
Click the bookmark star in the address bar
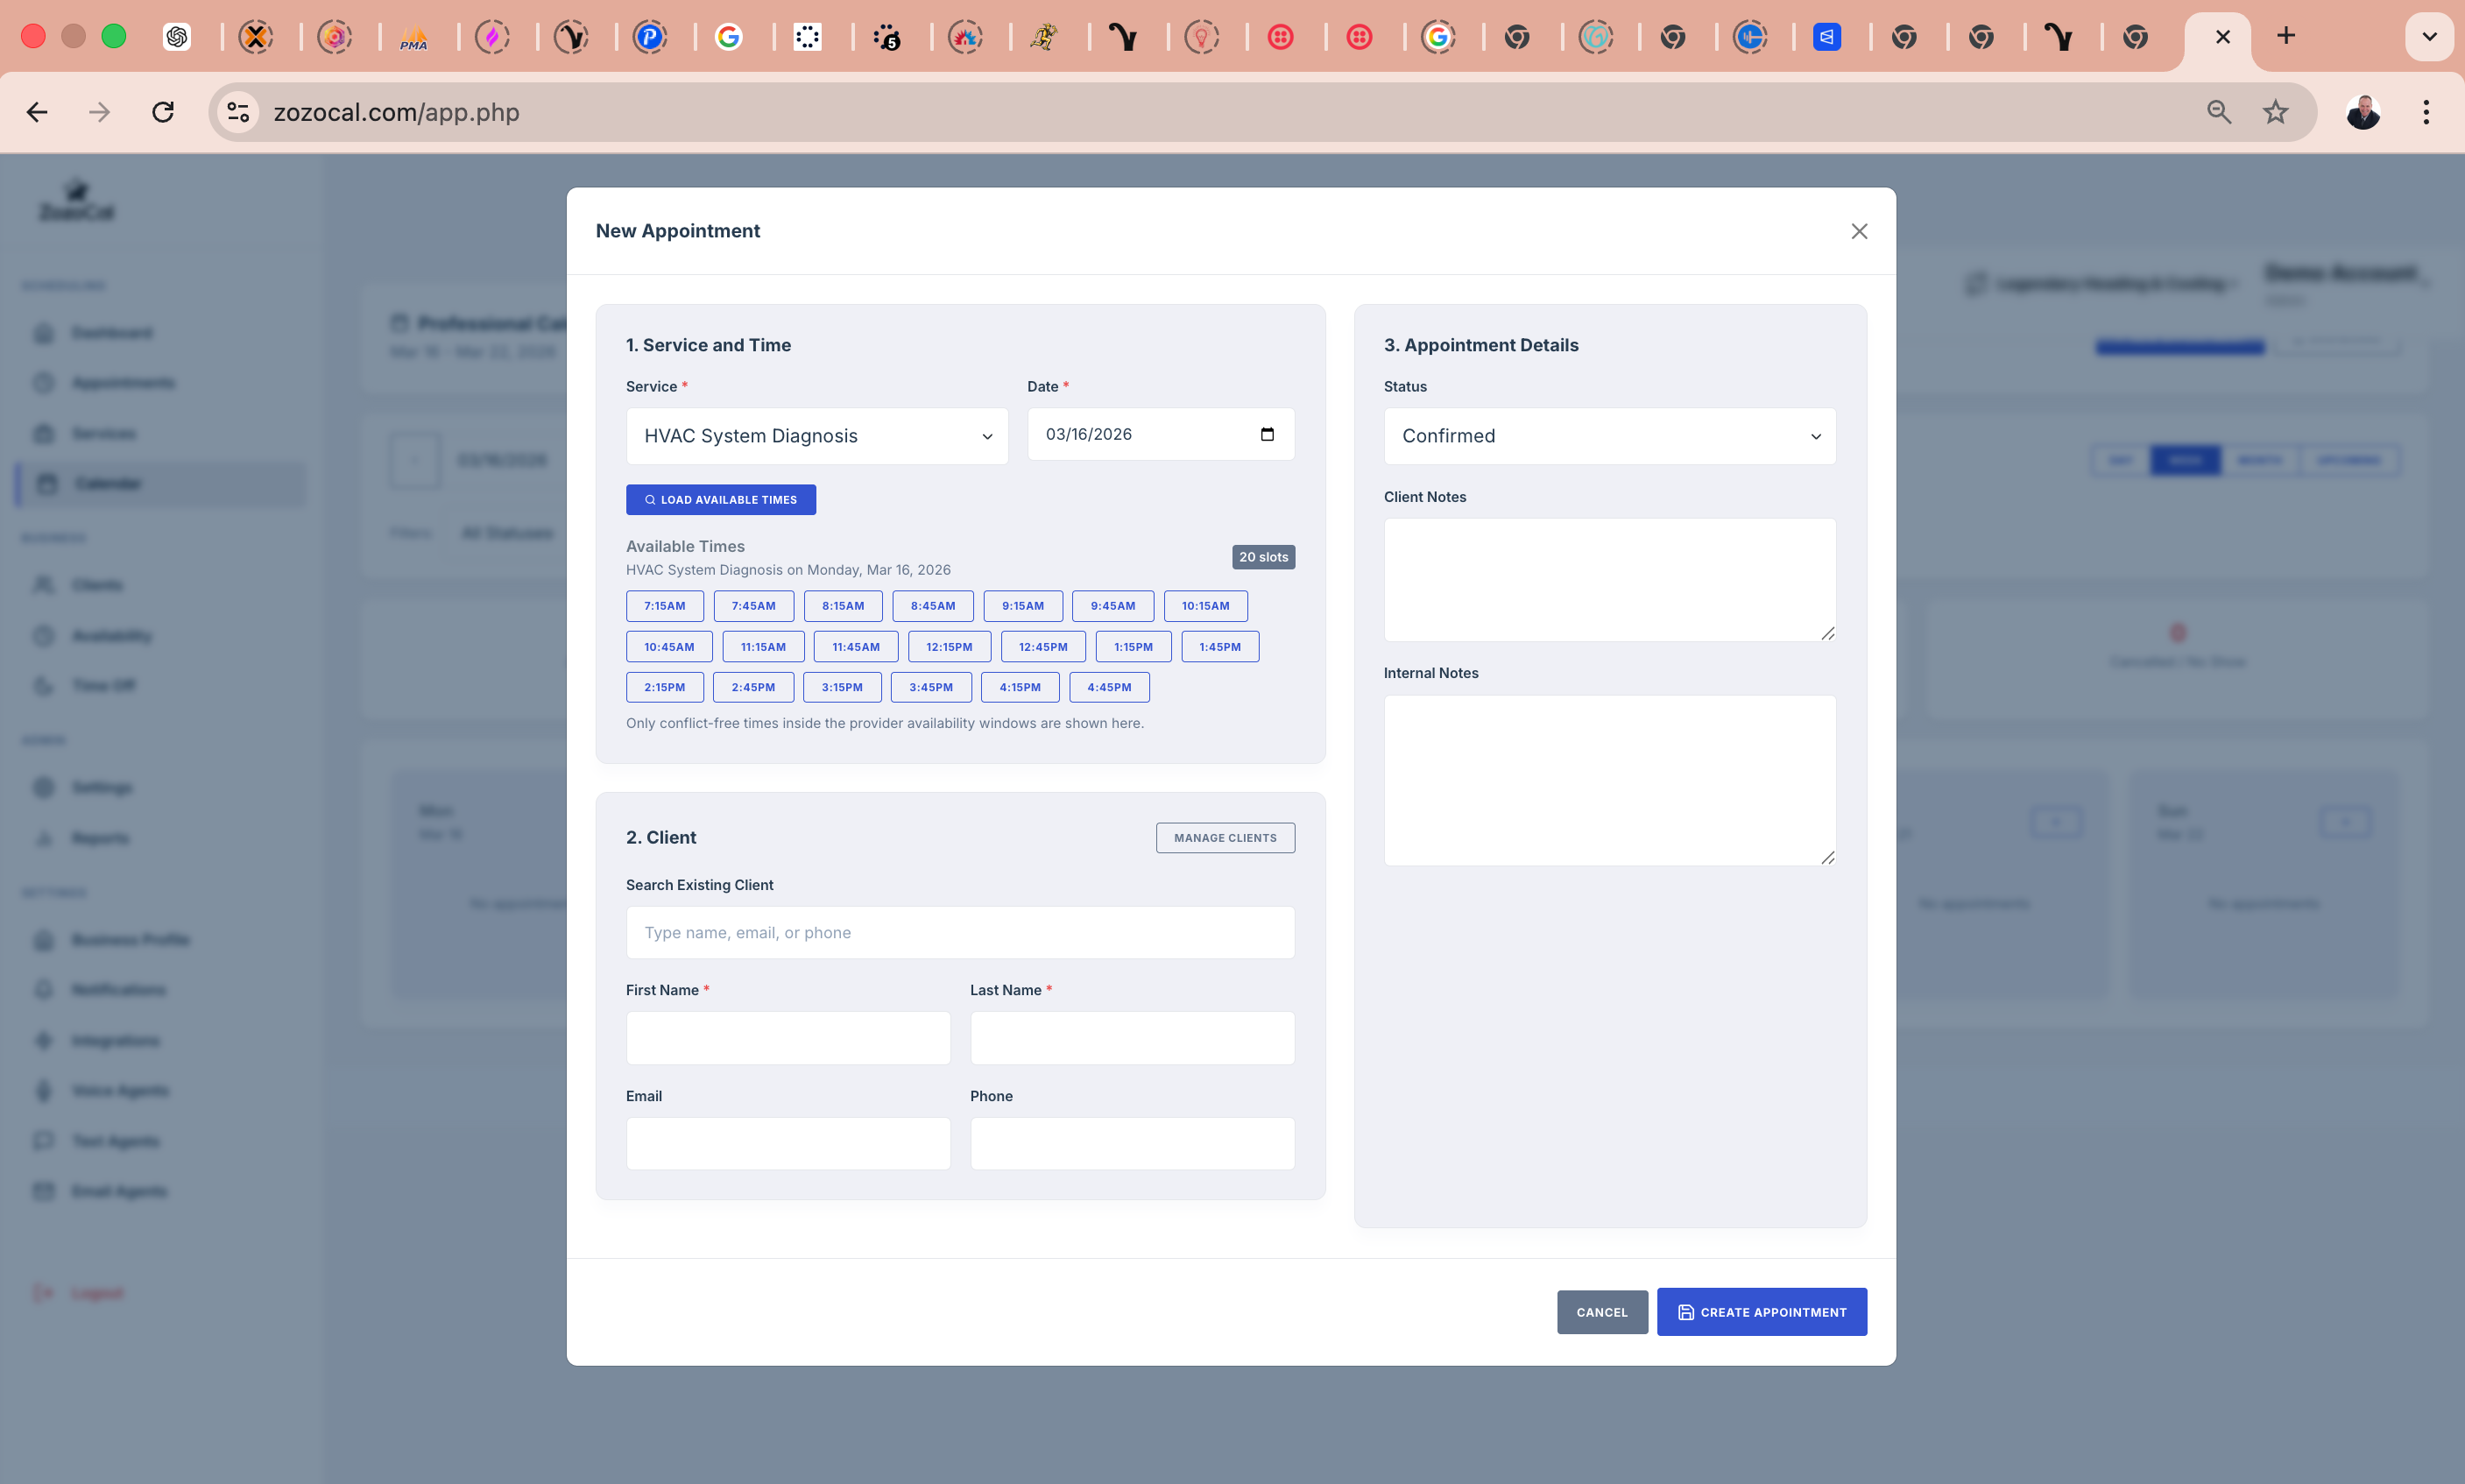pos(2274,111)
